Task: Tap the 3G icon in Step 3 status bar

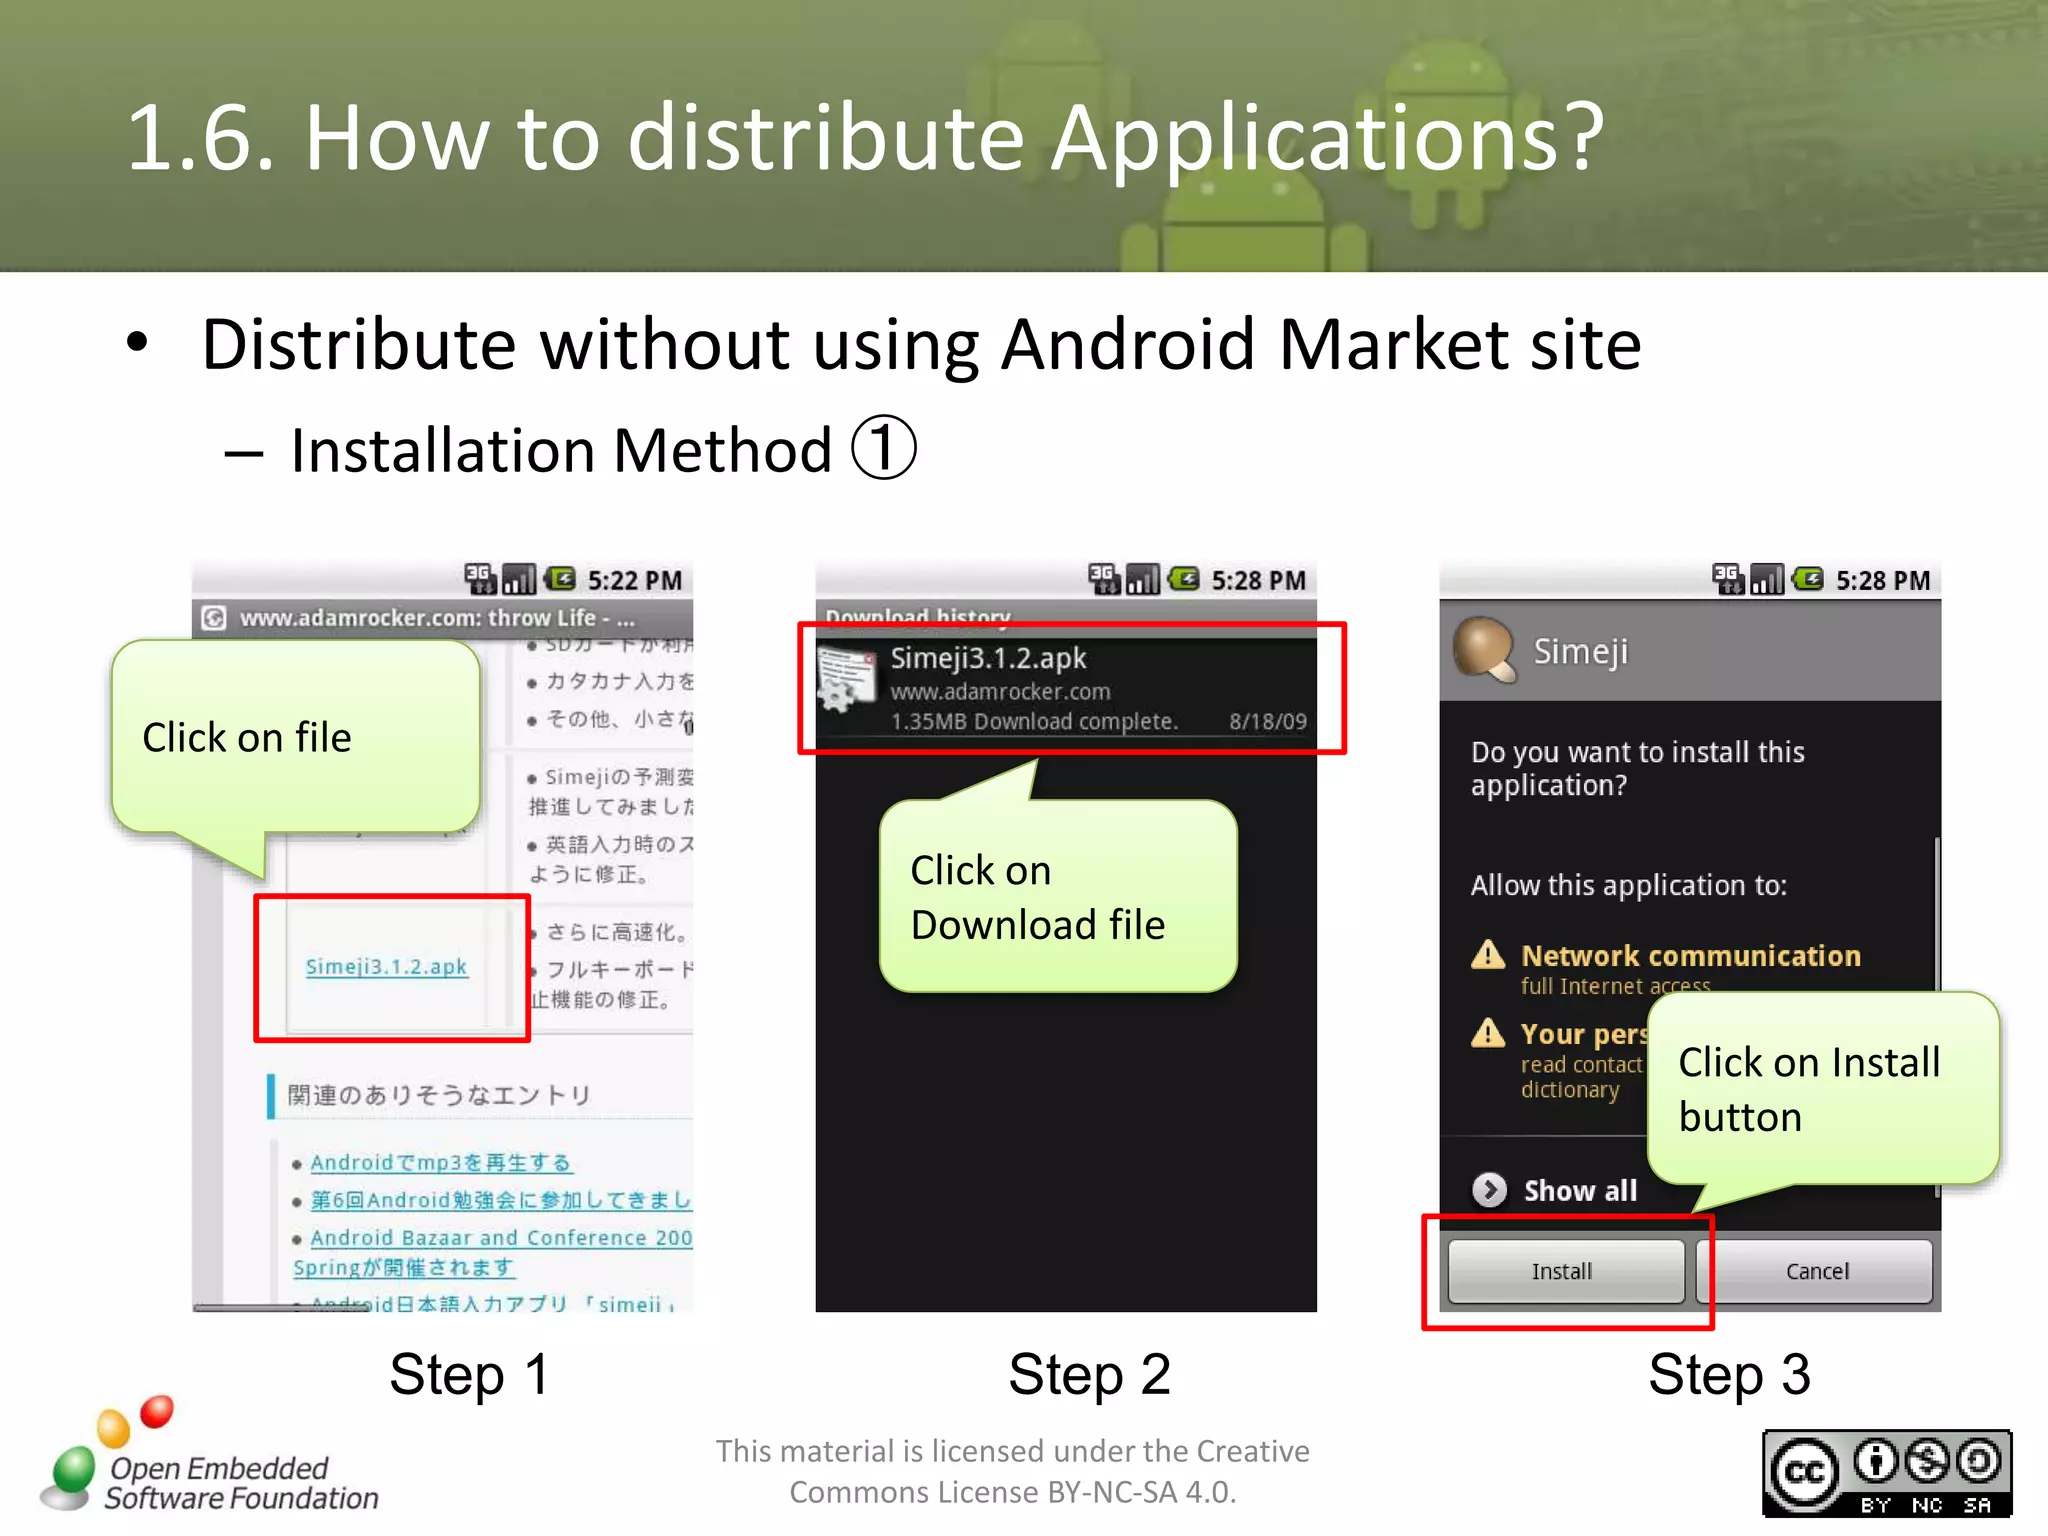Action: tap(1728, 578)
